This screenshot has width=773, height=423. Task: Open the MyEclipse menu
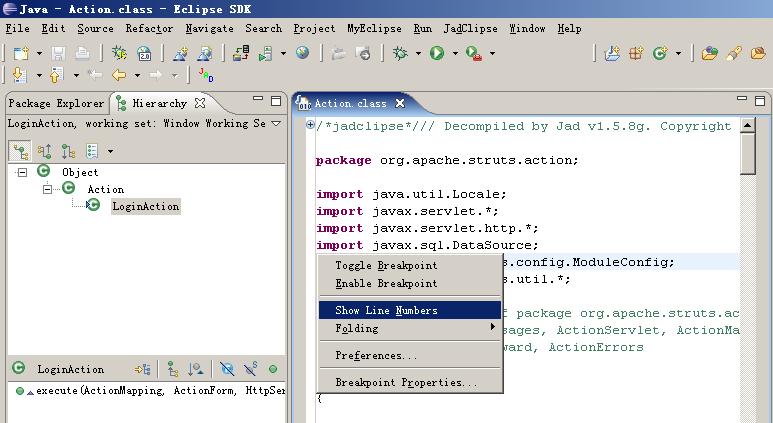(x=374, y=29)
